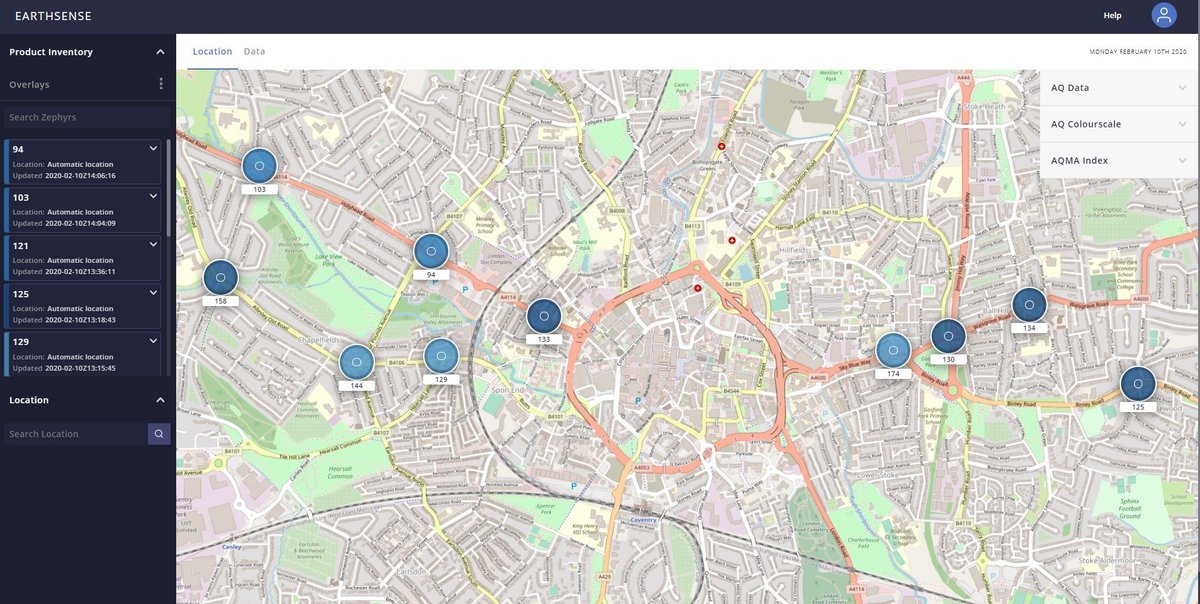This screenshot has width=1200, height=604.
Task: Click the 'Updated 2020-02-10Z14:04:09' timestamp of Zephyr 103
Action: pyautogui.click(x=64, y=223)
